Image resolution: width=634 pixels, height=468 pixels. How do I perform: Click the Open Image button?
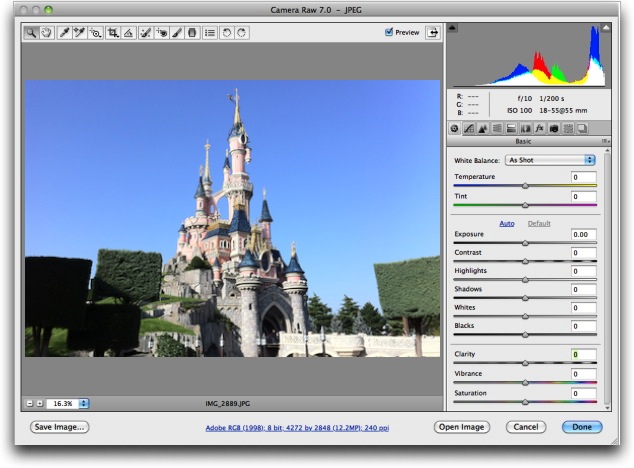462,427
